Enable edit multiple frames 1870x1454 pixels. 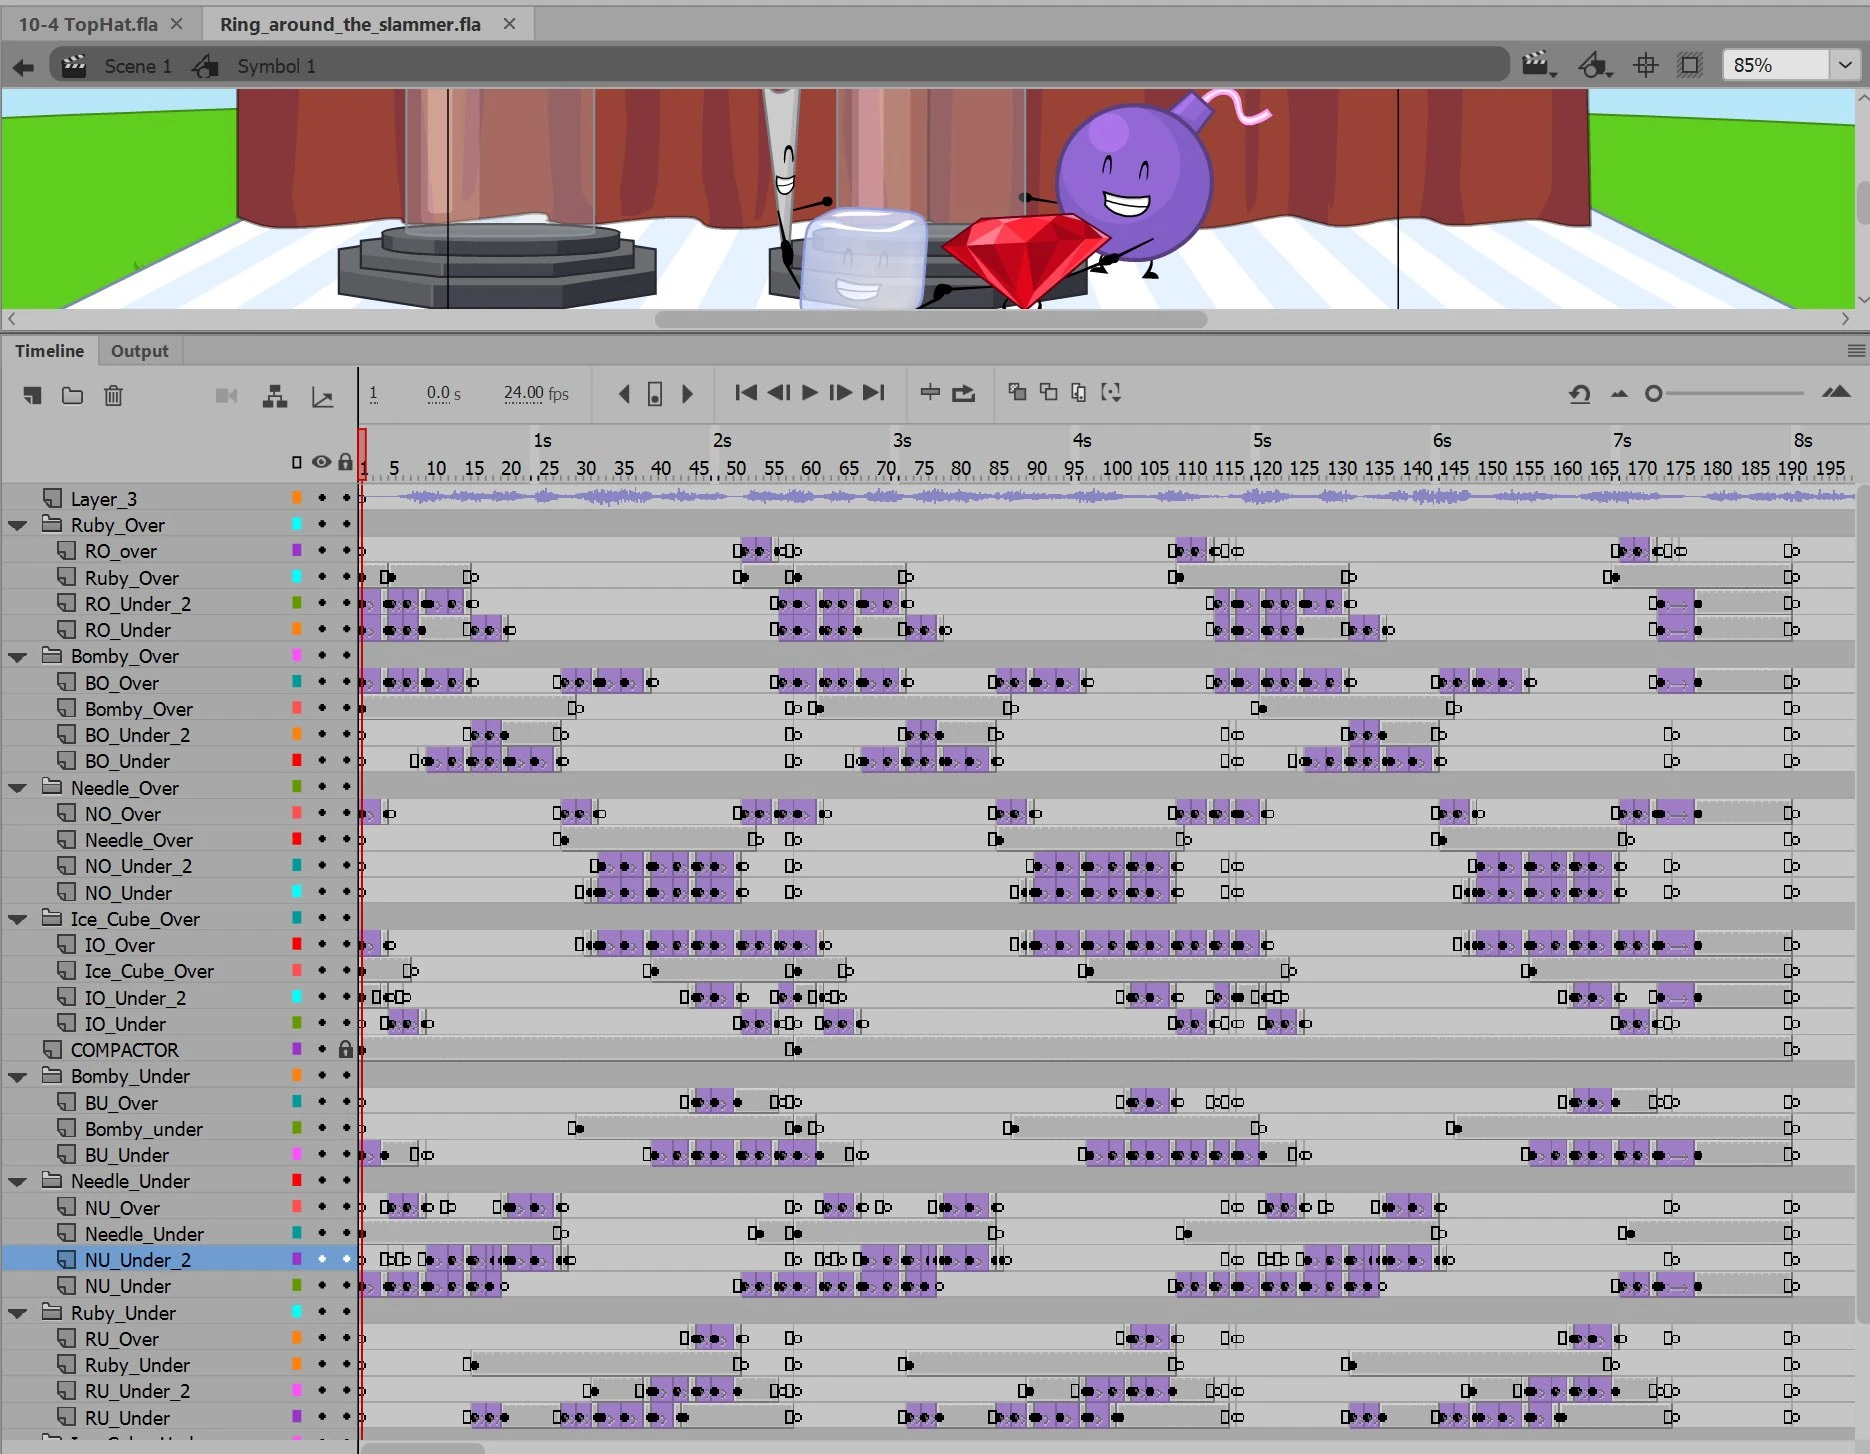tap(1079, 392)
